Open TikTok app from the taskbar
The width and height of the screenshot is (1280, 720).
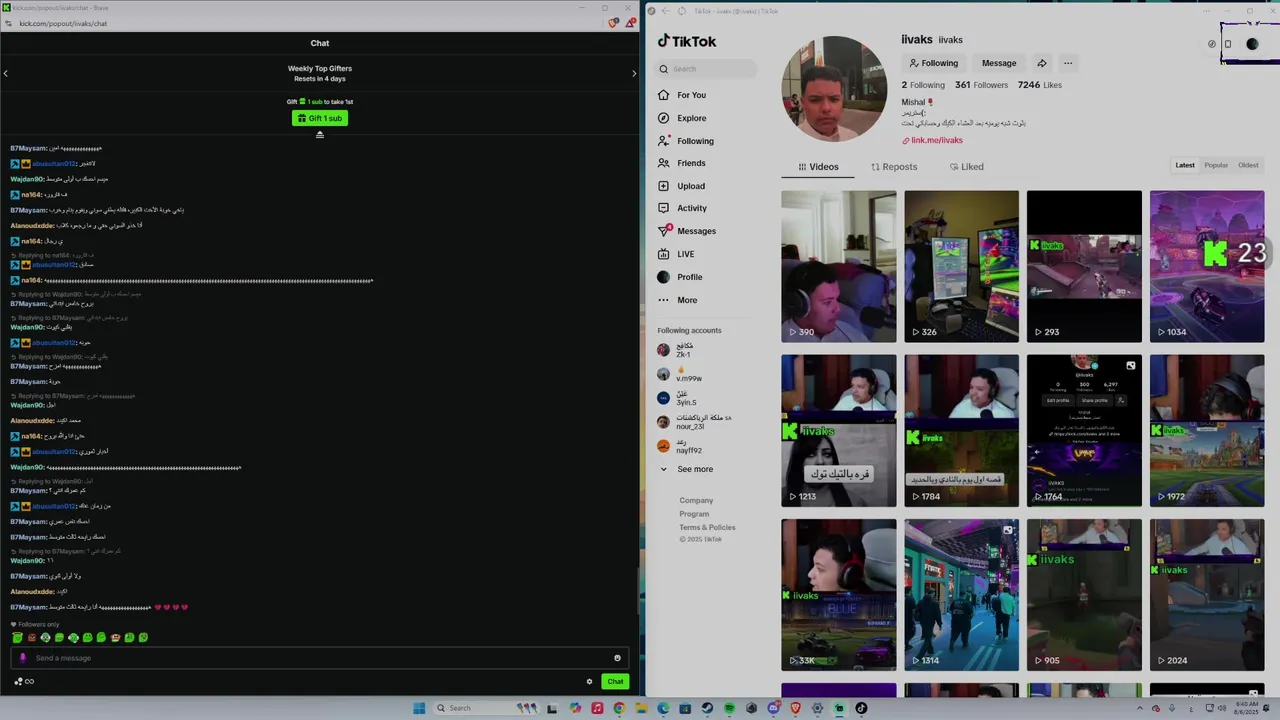click(x=861, y=708)
